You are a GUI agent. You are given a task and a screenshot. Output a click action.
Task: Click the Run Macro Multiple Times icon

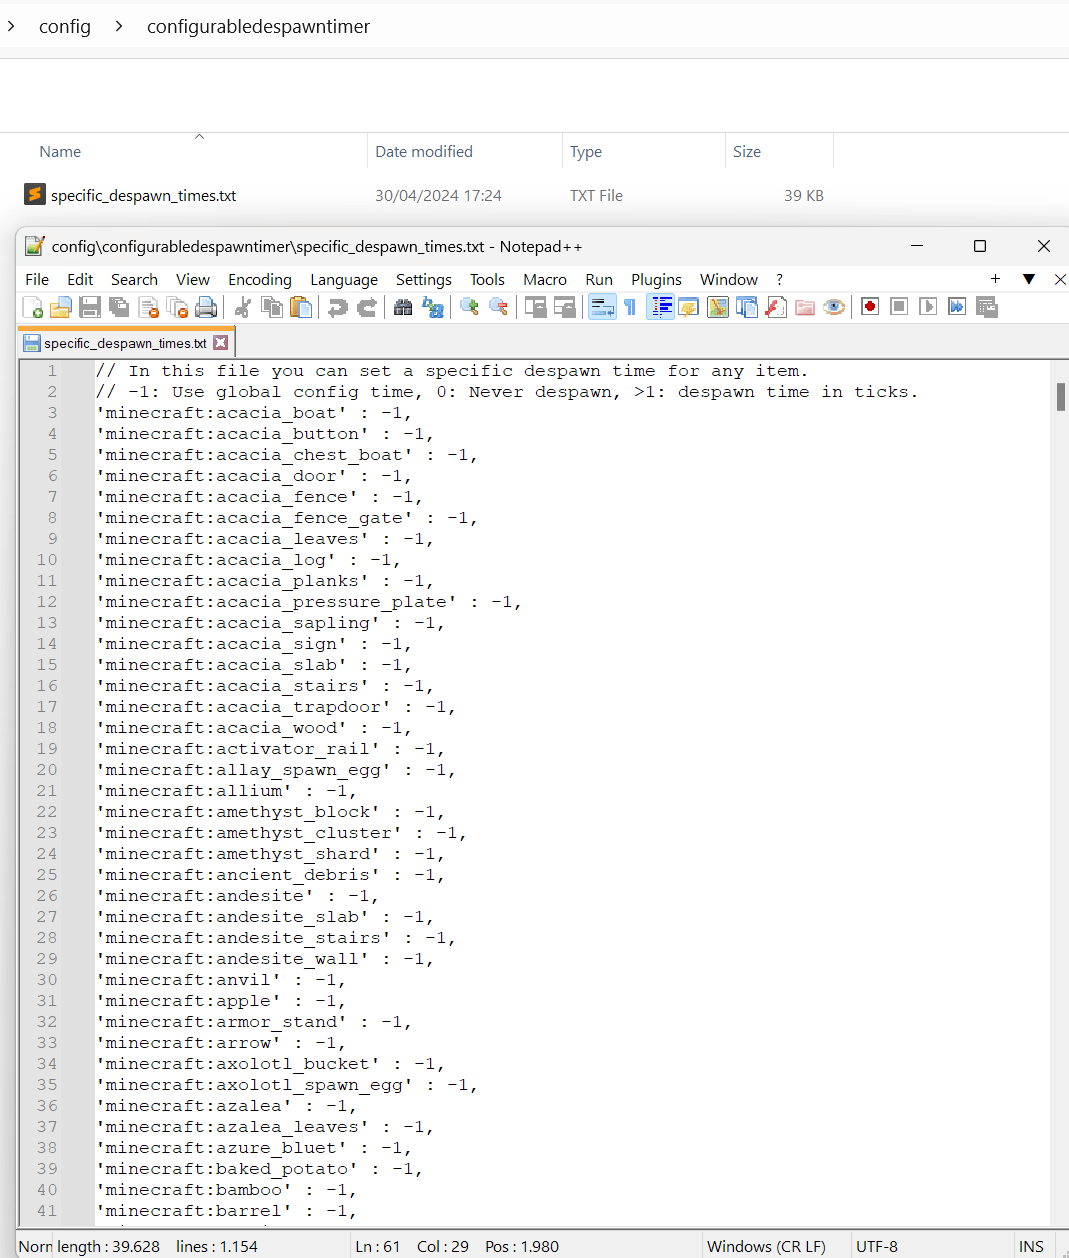coord(957,307)
